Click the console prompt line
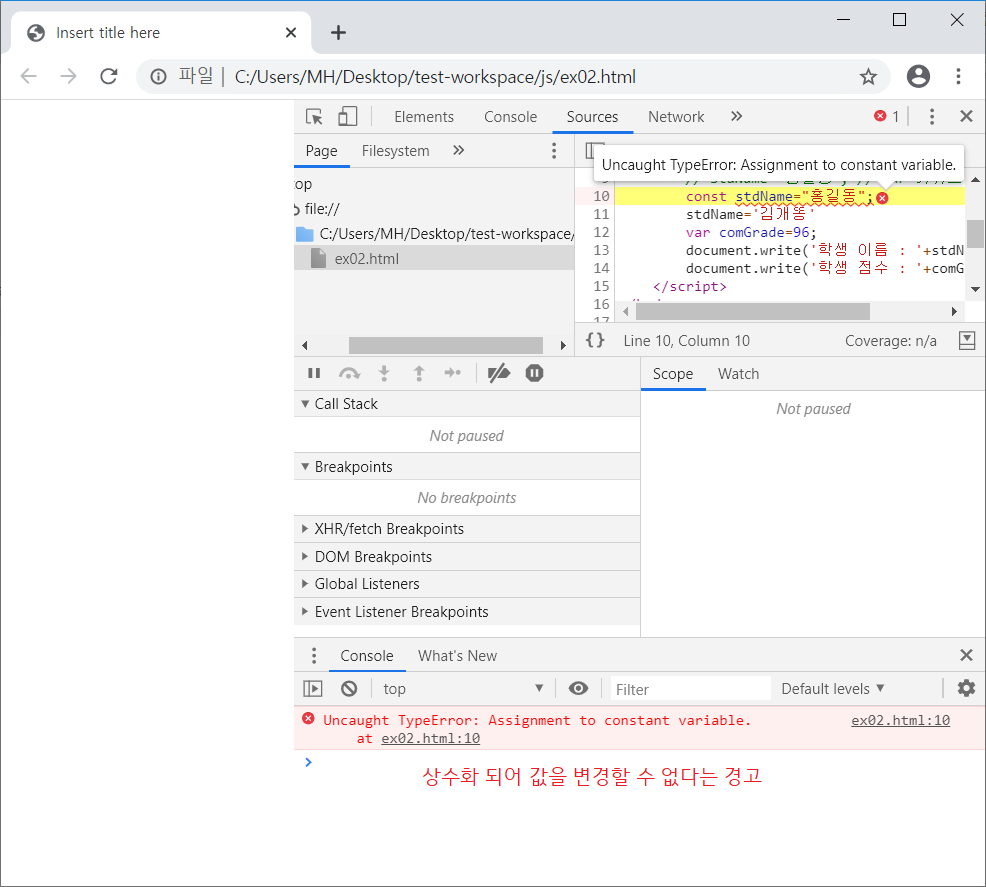The height and width of the screenshot is (887, 986). point(640,762)
